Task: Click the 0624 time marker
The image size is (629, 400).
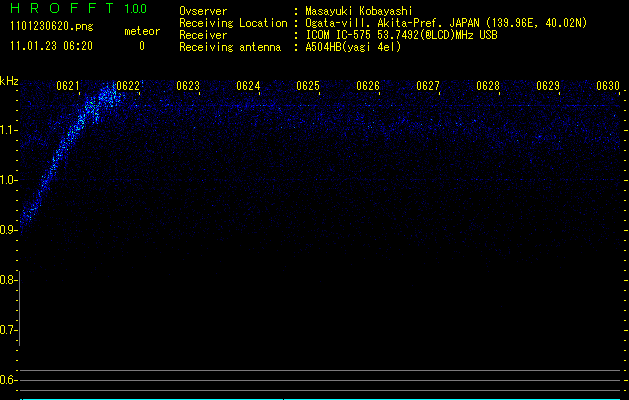Action: 248,86
